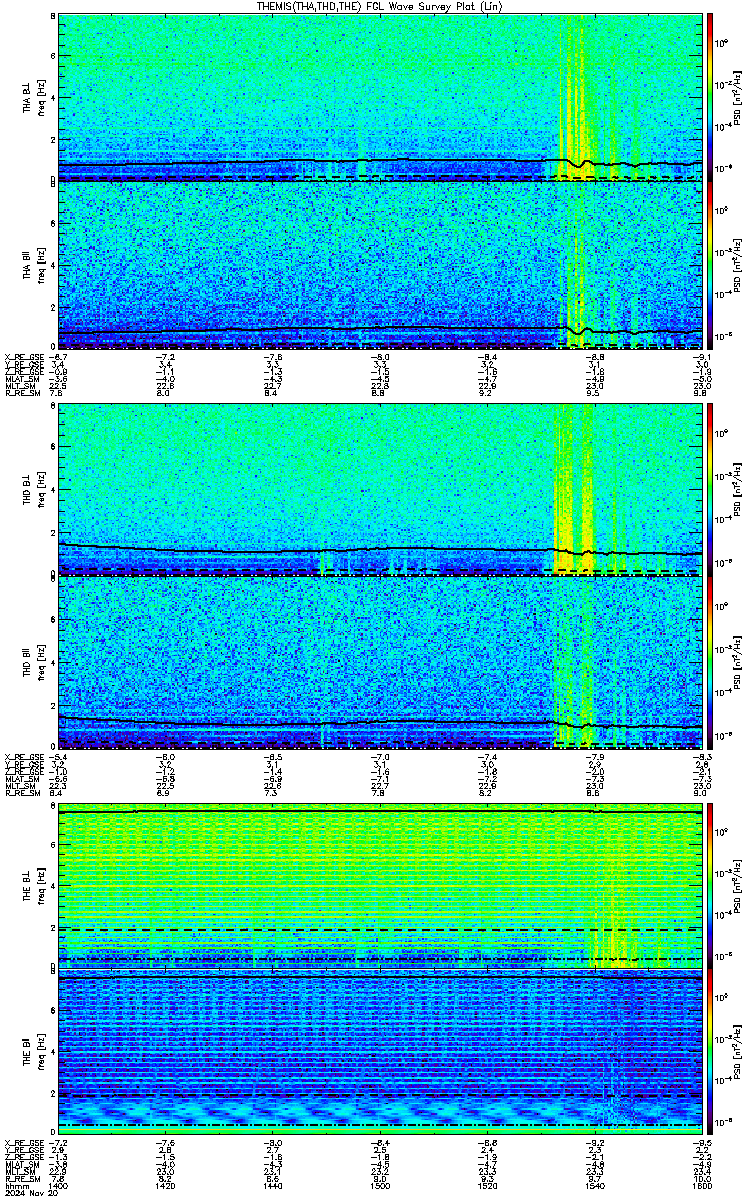Click the hhmm time axis label
Viewport: 750px width, 1200px height.
click(x=15, y=1186)
